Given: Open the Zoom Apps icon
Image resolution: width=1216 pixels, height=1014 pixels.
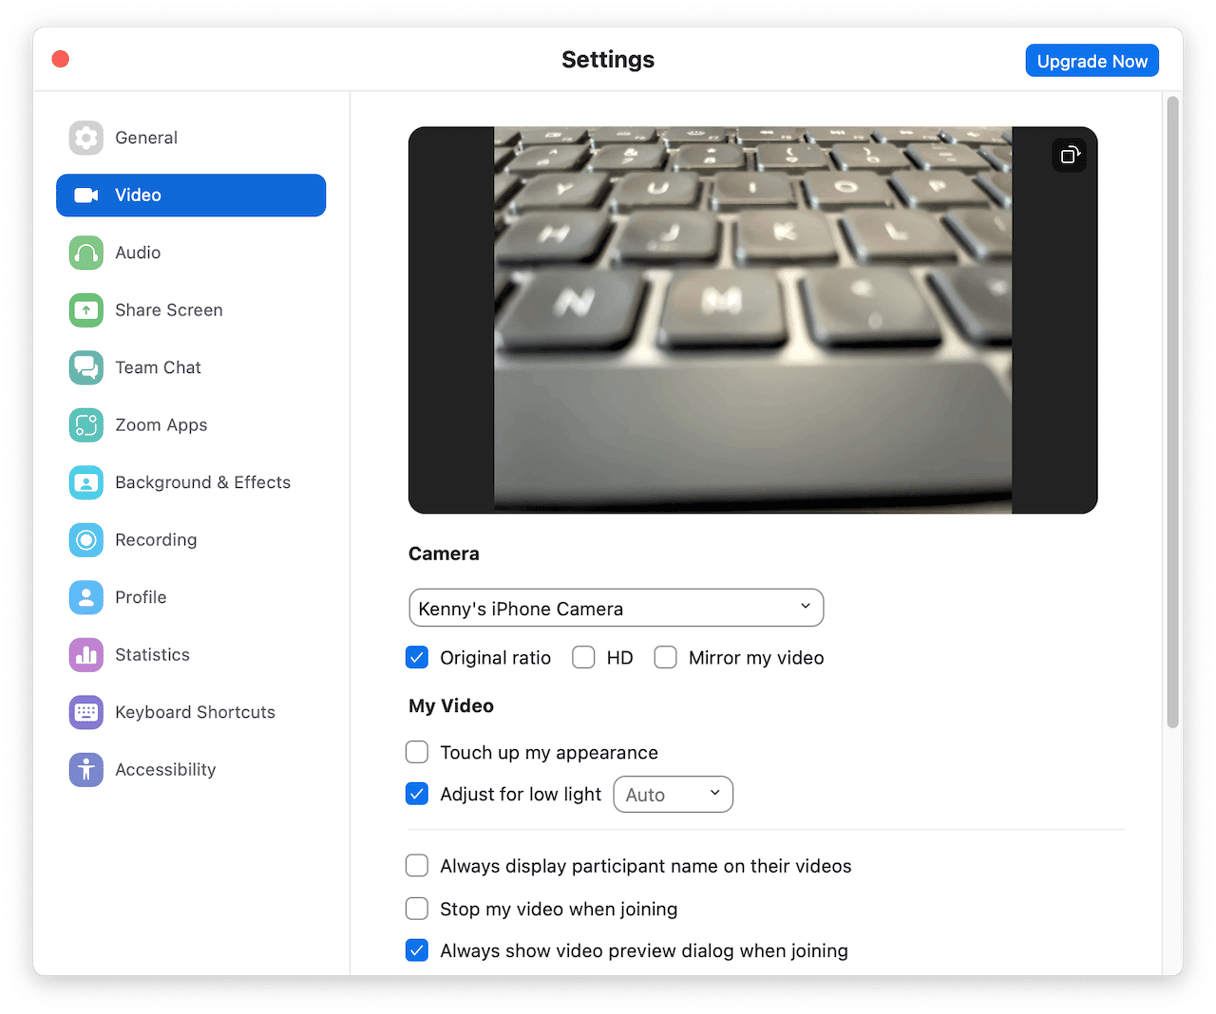Looking at the screenshot, I should pos(86,425).
